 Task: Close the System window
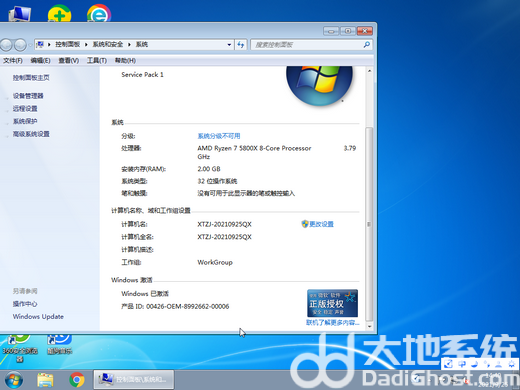[365, 31]
